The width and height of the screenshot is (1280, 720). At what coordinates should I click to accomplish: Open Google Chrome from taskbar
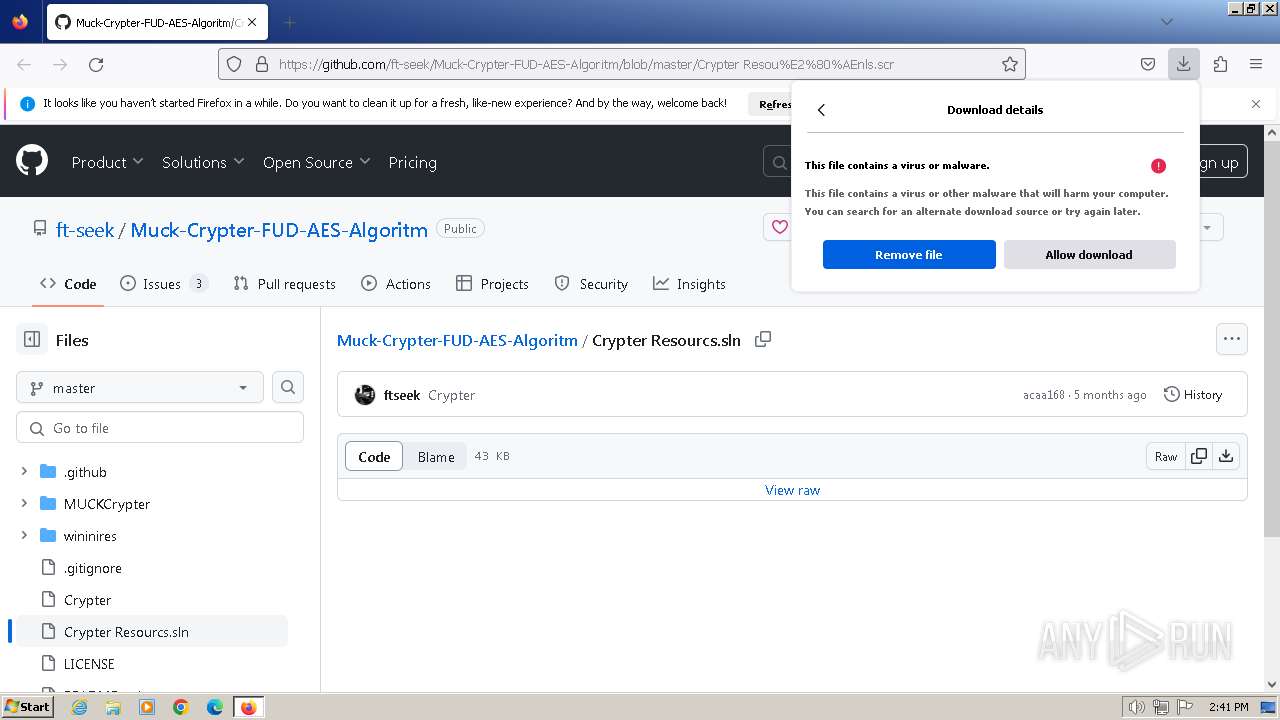[x=181, y=707]
